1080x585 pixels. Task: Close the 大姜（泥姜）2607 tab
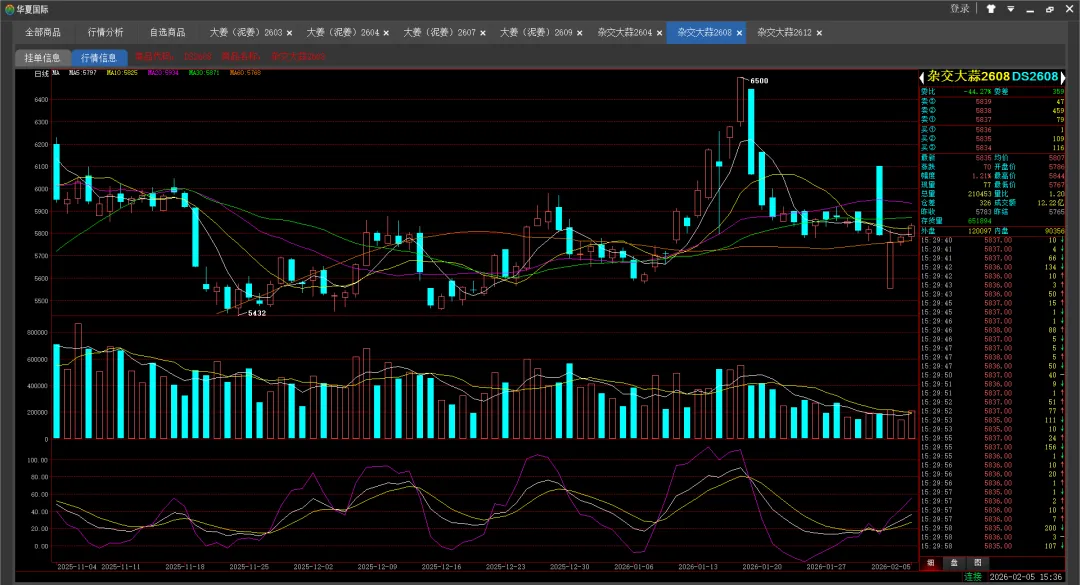(483, 33)
